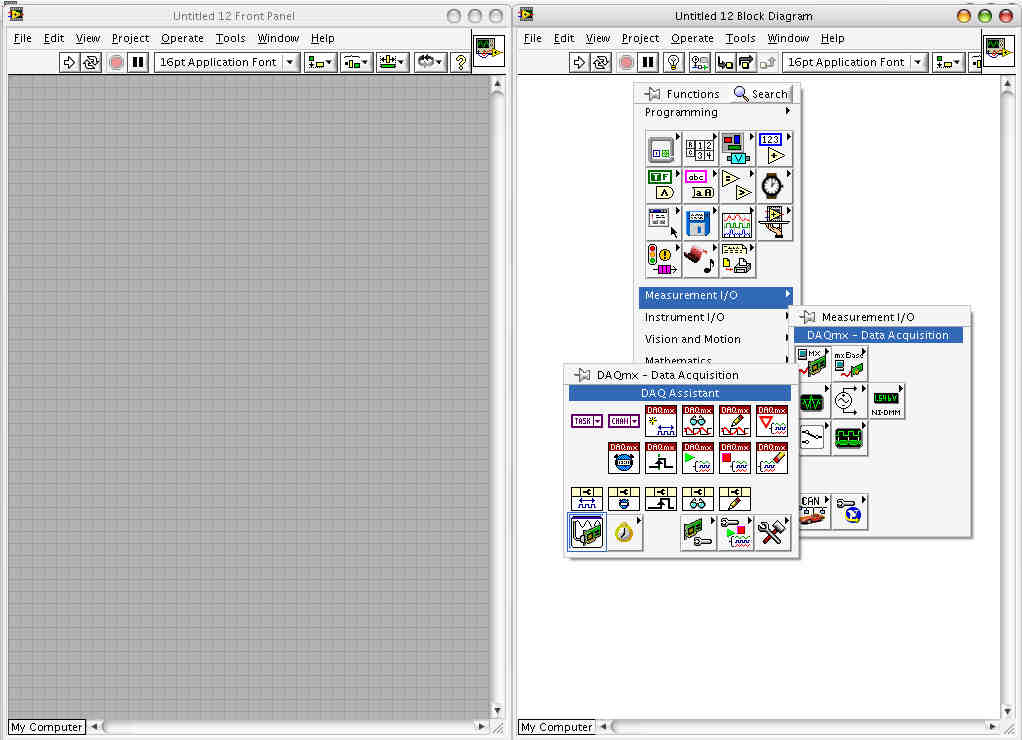This screenshot has height=740, width=1022.
Task: Click the Block Diagram horizontal scrollbar
Action: click(800, 726)
